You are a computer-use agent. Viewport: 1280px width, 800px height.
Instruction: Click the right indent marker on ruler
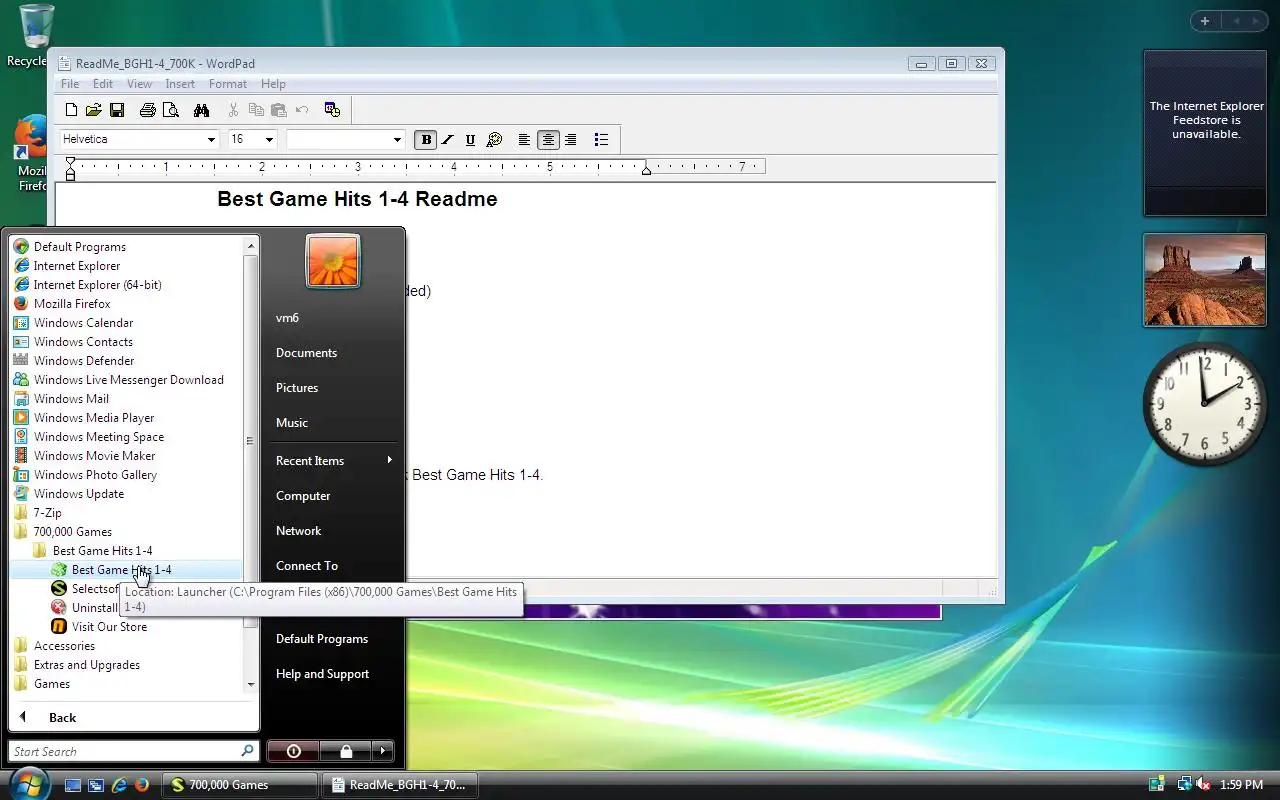tap(647, 171)
